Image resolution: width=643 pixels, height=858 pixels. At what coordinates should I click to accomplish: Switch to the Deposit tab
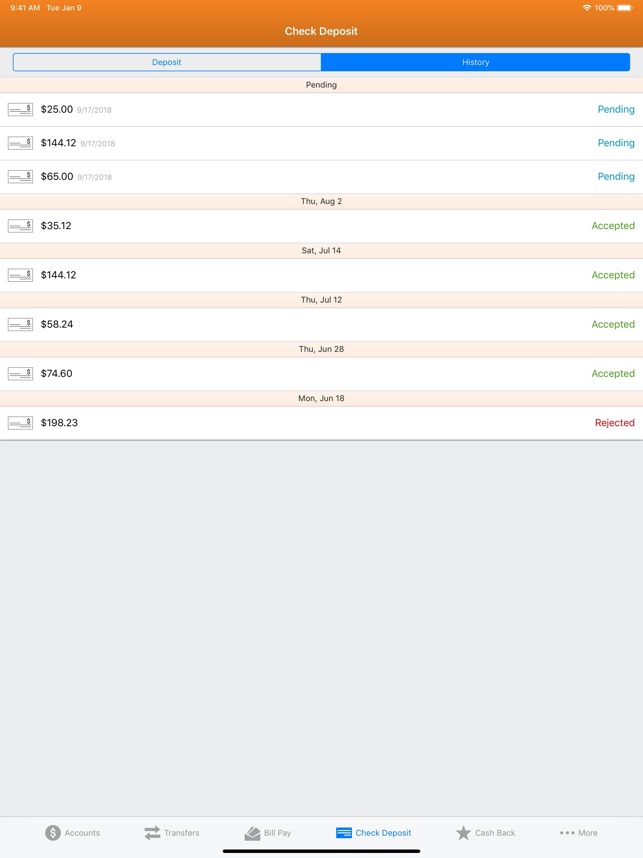(x=166, y=62)
